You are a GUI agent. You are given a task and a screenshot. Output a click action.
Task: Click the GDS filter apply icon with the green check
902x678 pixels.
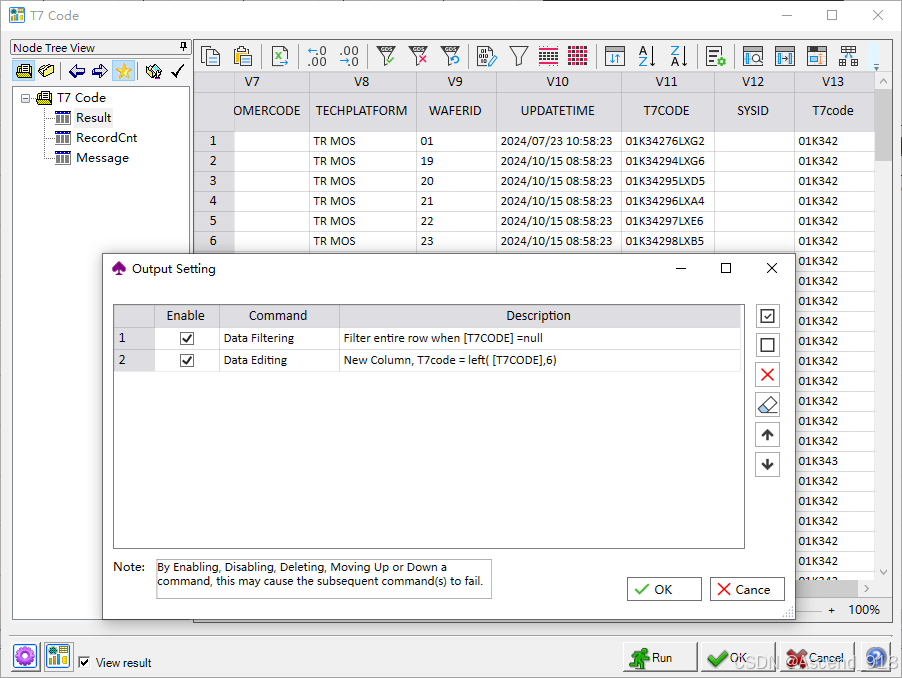[x=386, y=56]
